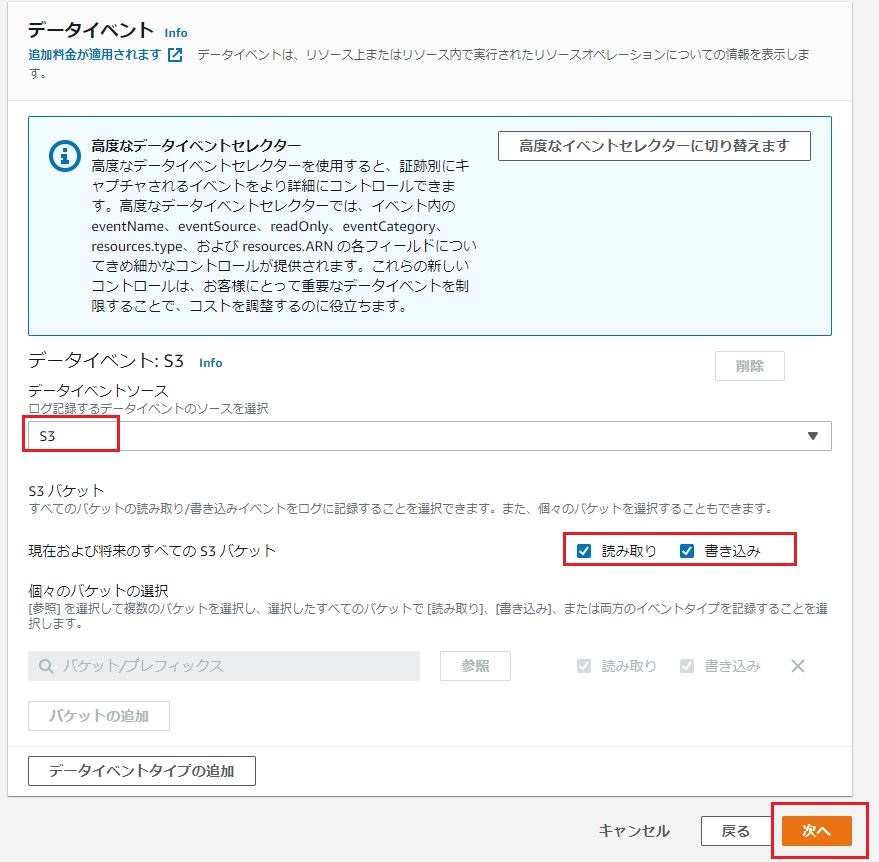This screenshot has height=862, width=879.
Task: Click データイベントソース label
Action: pyautogui.click(x=98, y=391)
